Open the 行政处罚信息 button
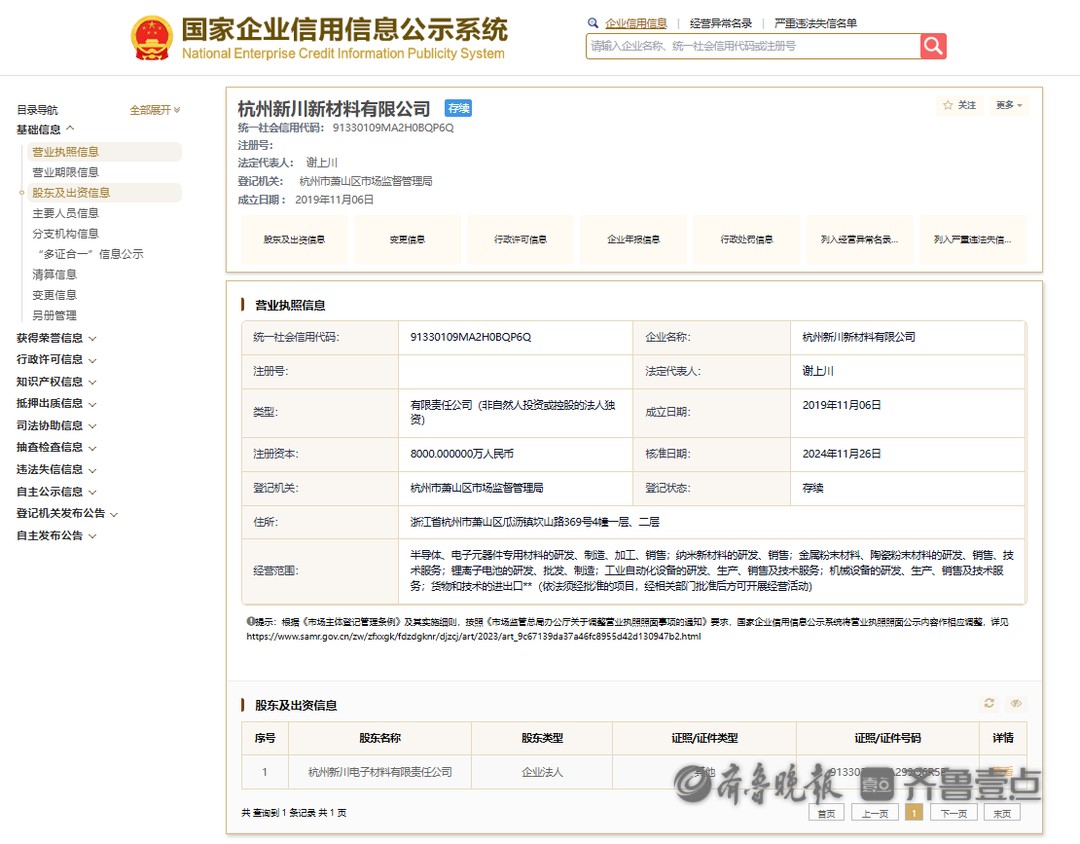Viewport: 1080px width, 844px height. coord(746,240)
